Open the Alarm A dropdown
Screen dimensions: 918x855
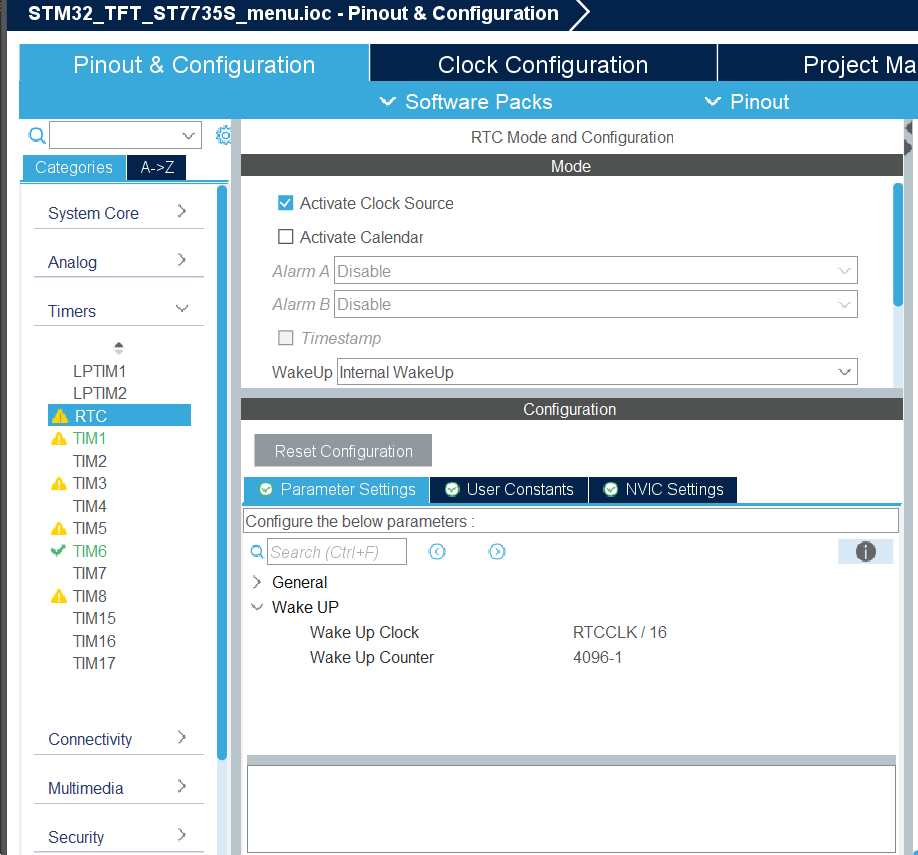(595, 271)
